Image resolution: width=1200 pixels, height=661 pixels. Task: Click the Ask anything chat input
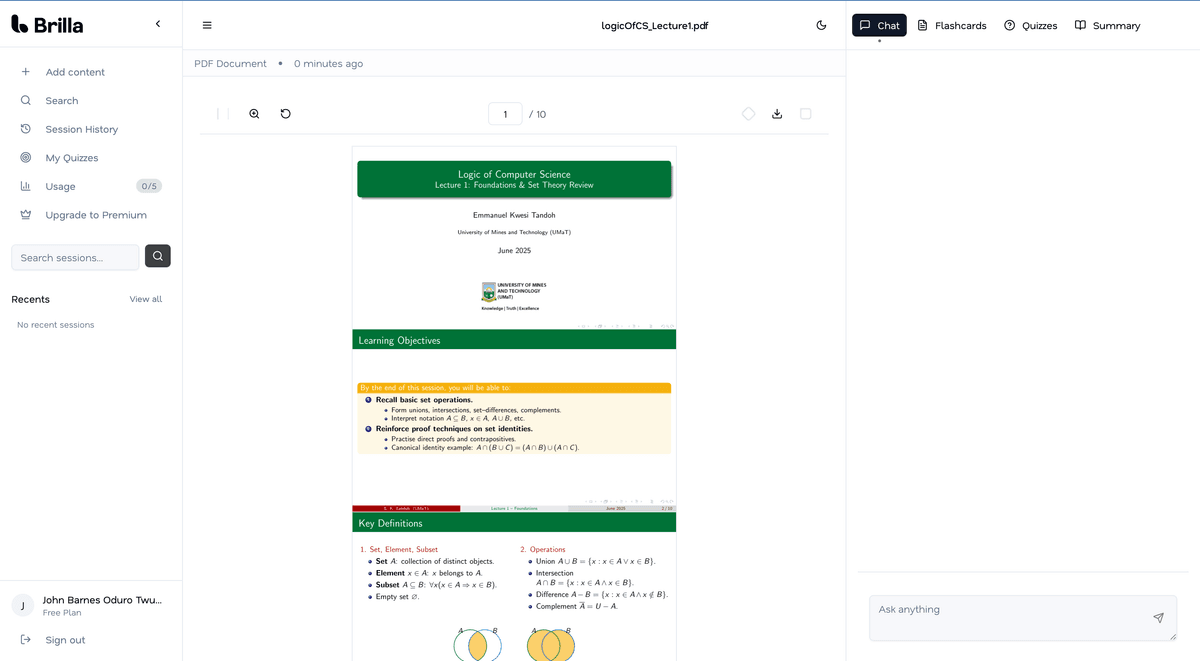(x=1022, y=618)
